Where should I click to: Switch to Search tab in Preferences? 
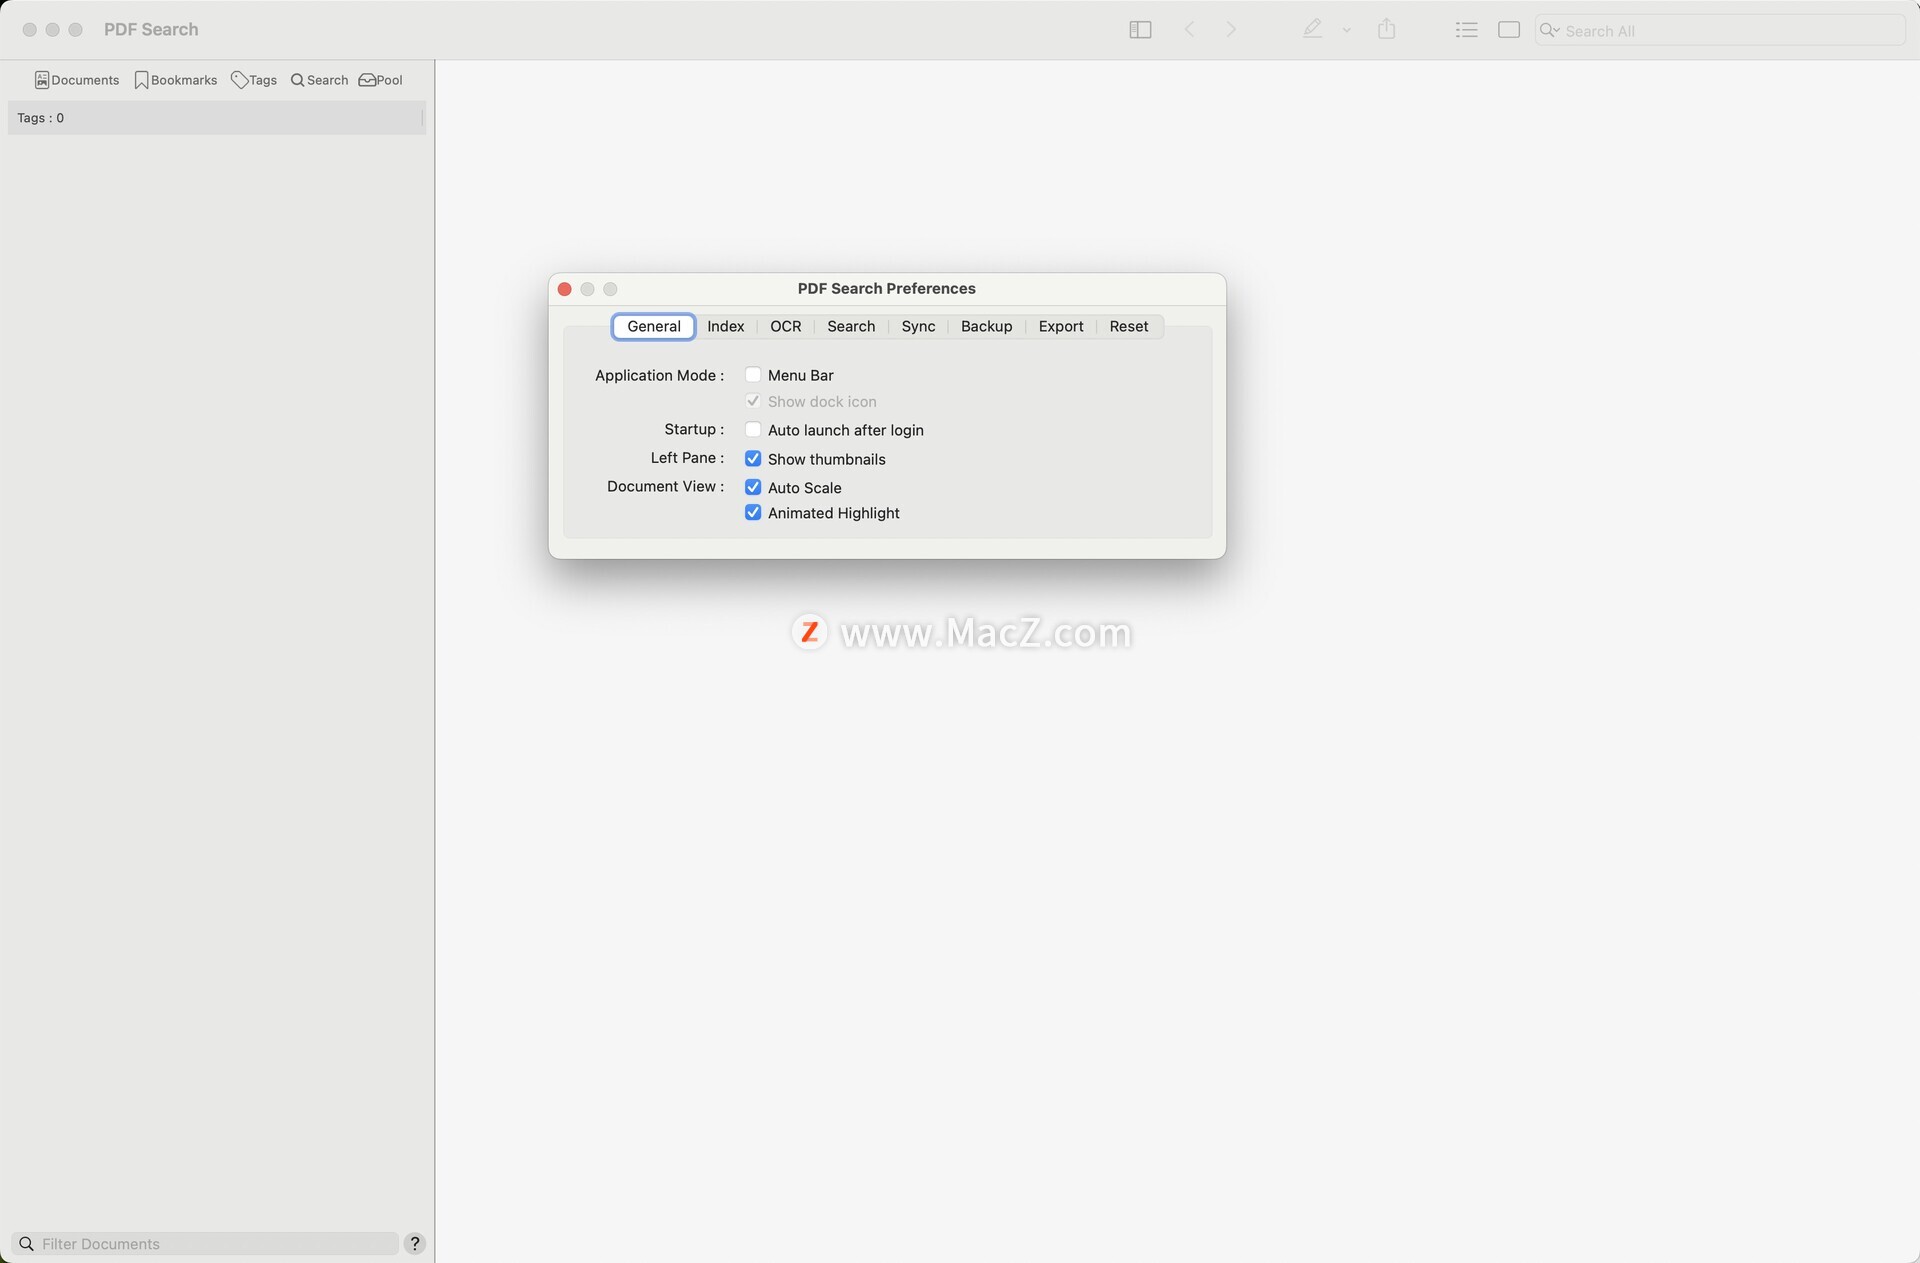(x=851, y=326)
